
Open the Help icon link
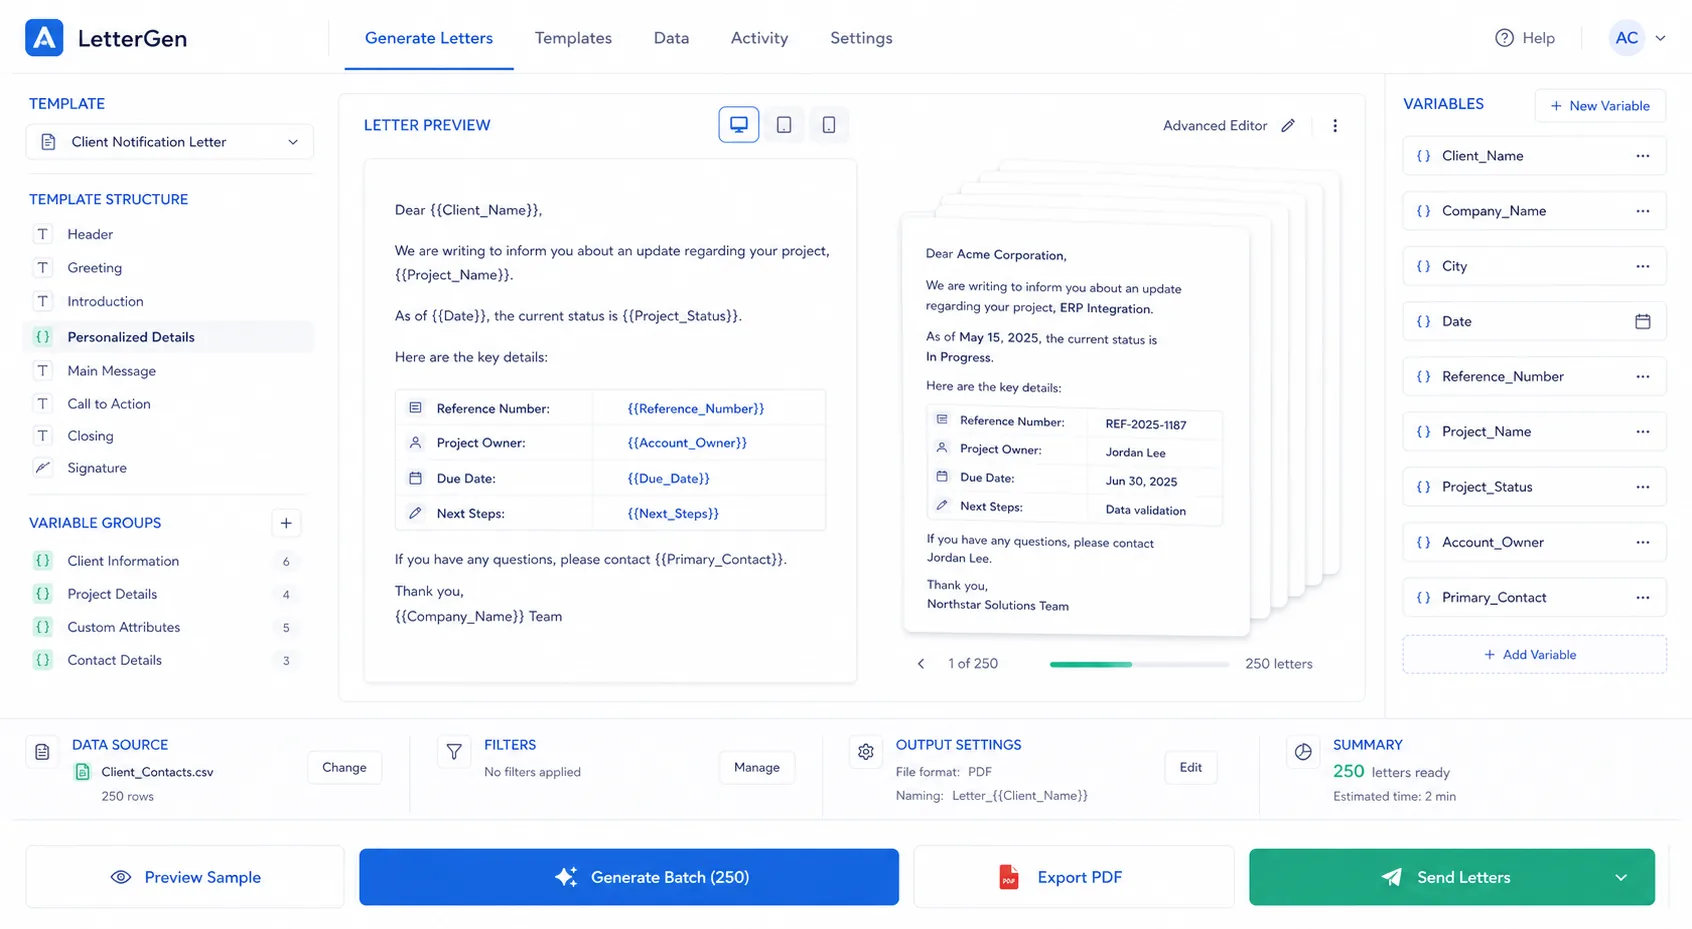[1504, 38]
